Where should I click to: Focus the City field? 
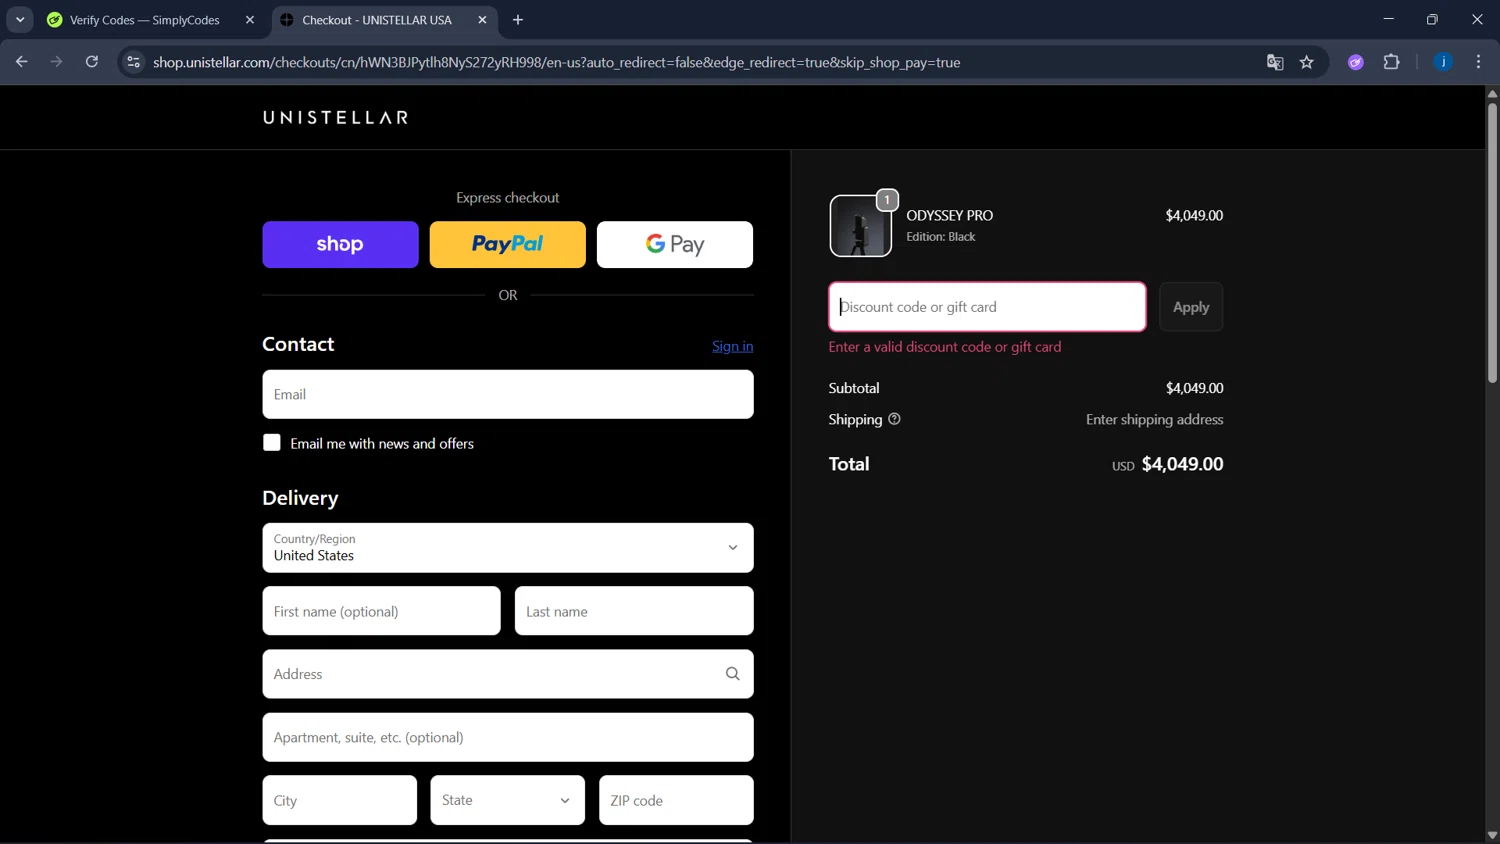tap(340, 800)
